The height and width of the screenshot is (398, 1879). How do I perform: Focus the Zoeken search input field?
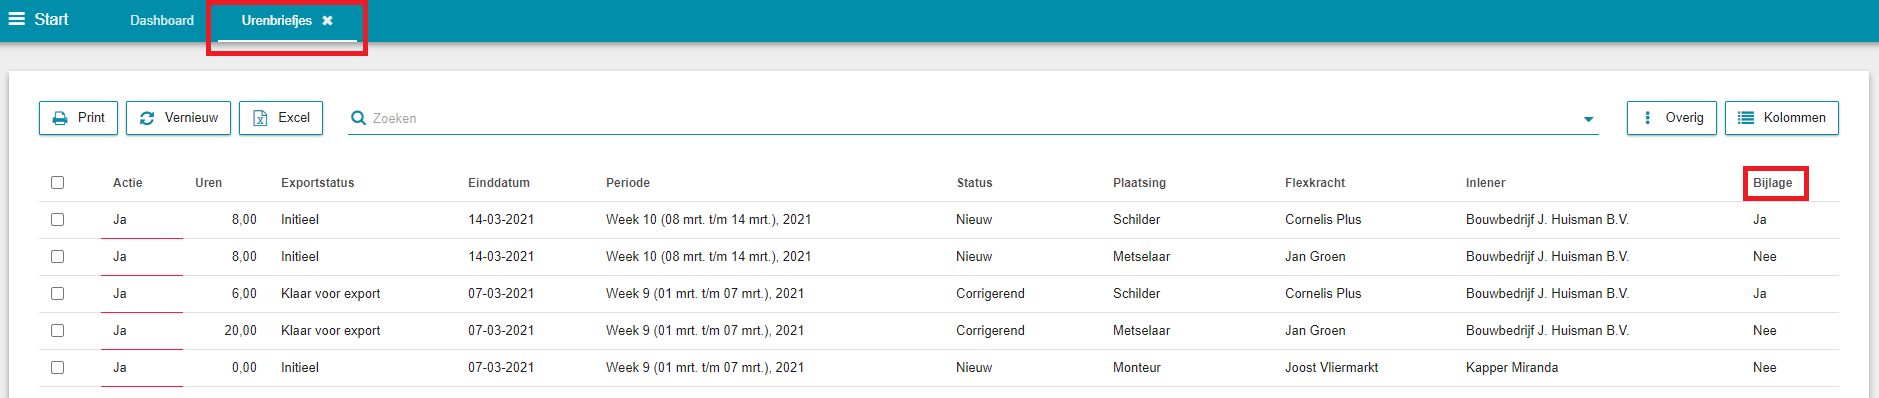pyautogui.click(x=970, y=118)
